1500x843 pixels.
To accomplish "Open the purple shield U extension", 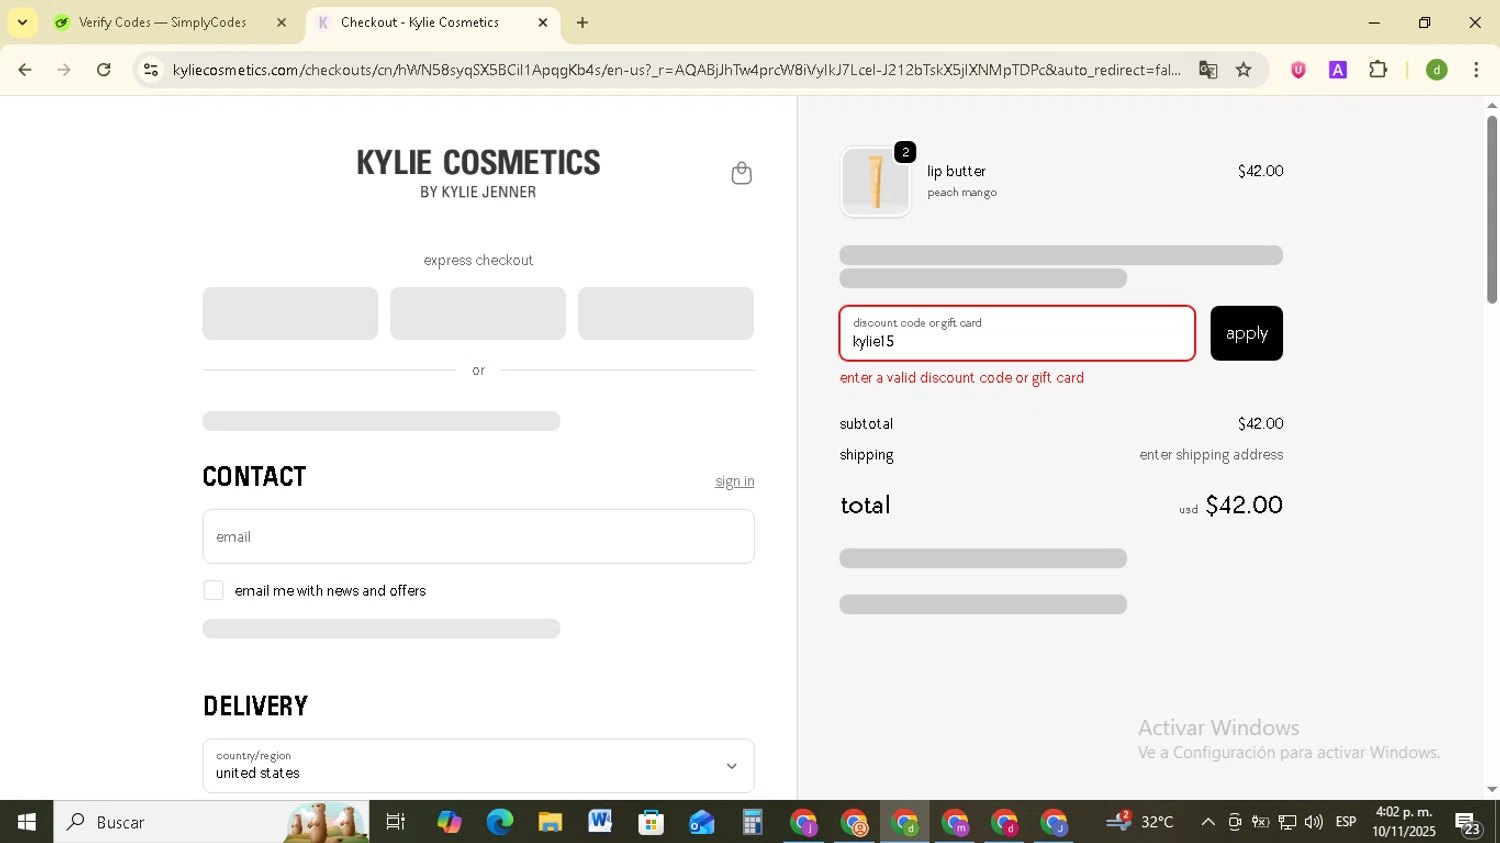I will click(1298, 70).
